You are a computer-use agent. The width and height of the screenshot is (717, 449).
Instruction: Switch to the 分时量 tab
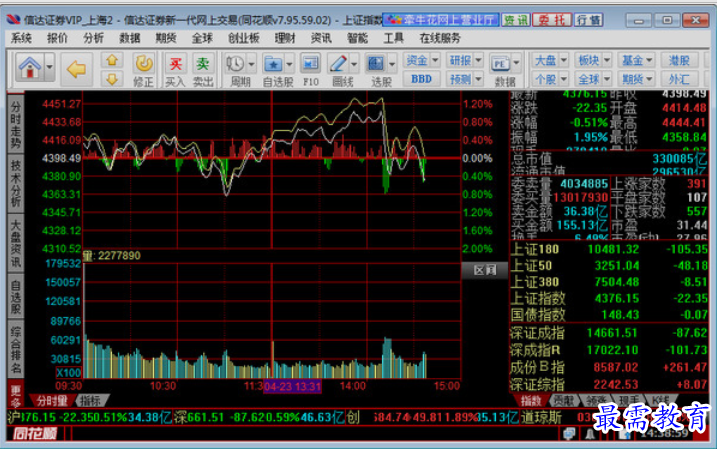coord(52,401)
